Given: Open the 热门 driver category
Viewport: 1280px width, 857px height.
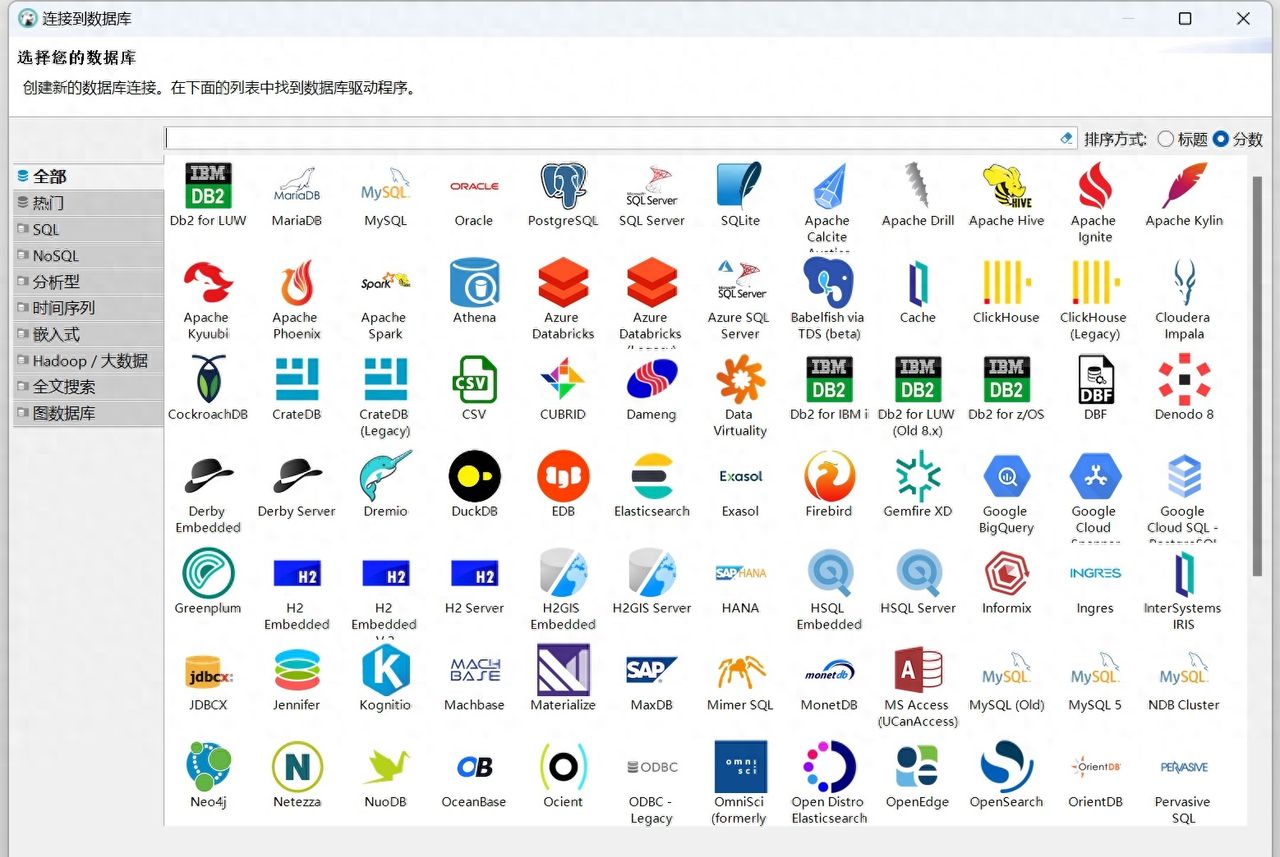Looking at the screenshot, I should point(88,203).
